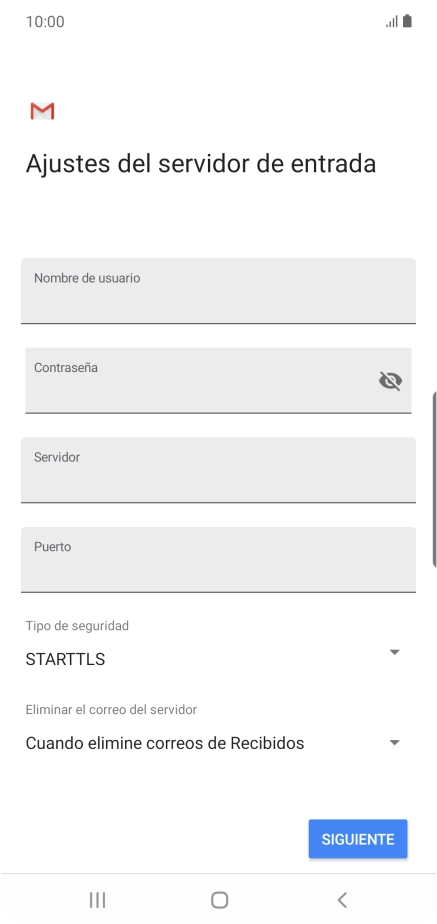
Task: Focus the Servidor input field
Action: (x=218, y=470)
